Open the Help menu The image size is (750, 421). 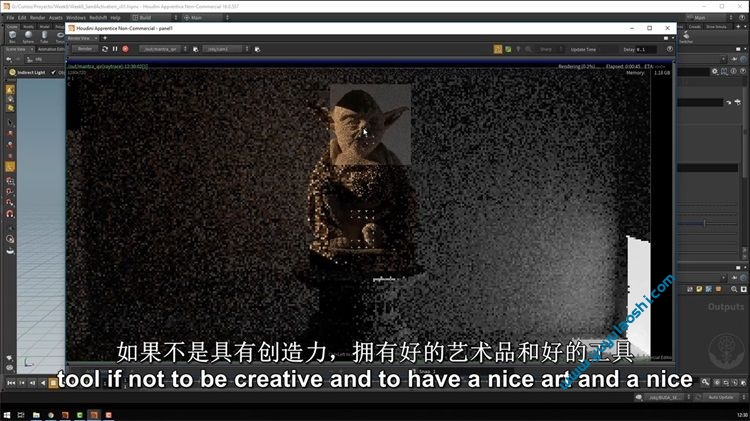[115, 18]
